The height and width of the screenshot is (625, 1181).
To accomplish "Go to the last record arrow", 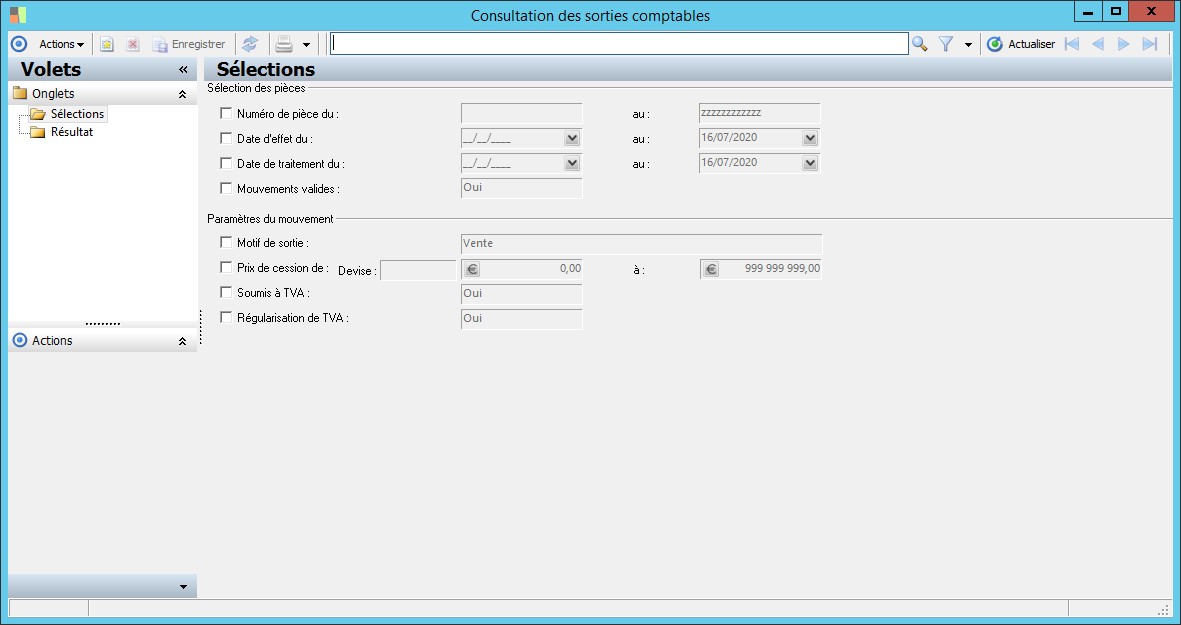I will tap(1149, 44).
